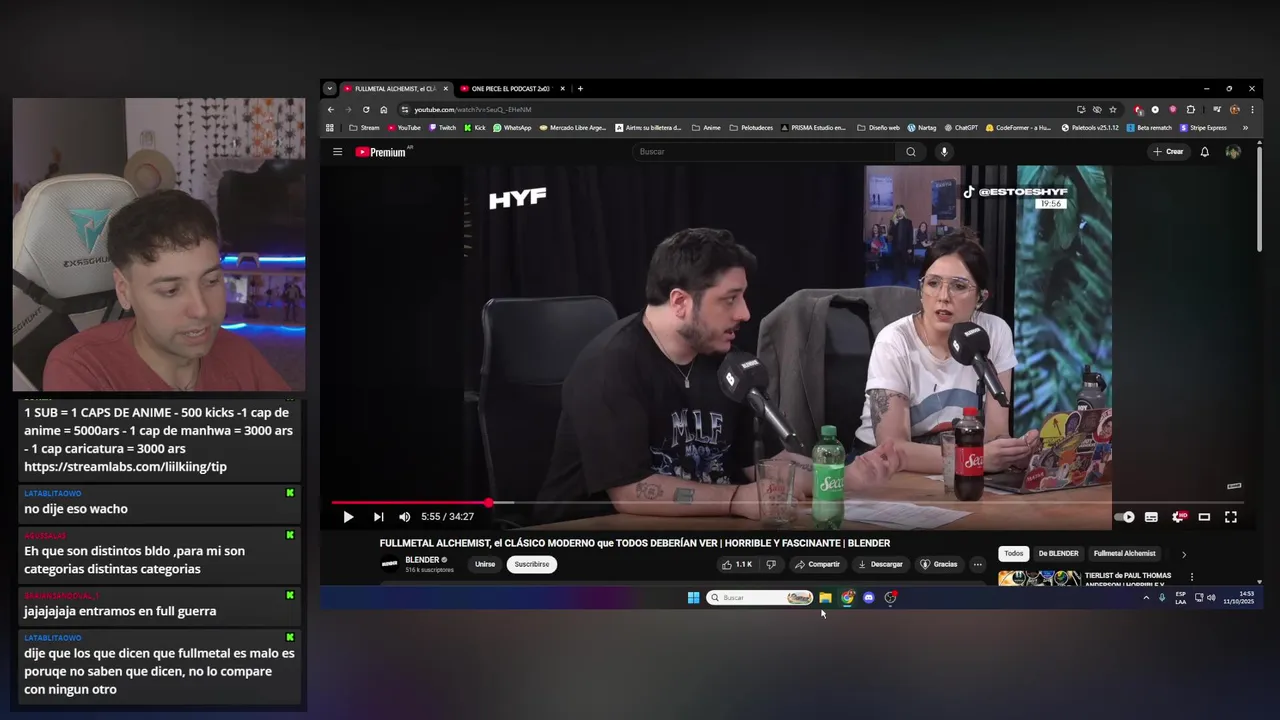
Task: Bookmark this page with star
Action: tap(1113, 110)
